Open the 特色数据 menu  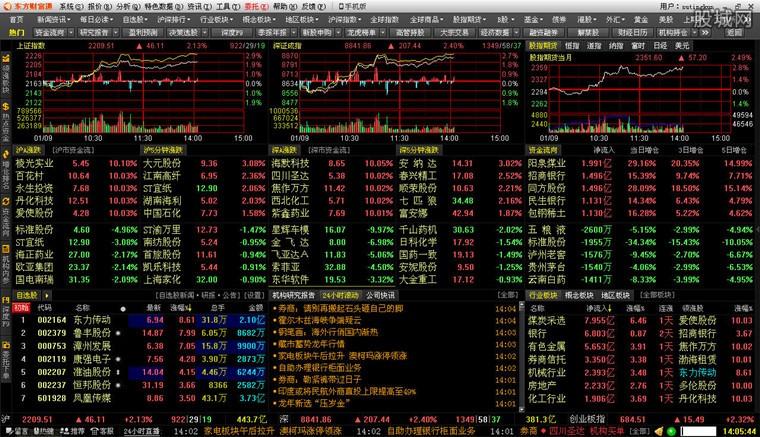pos(164,6)
